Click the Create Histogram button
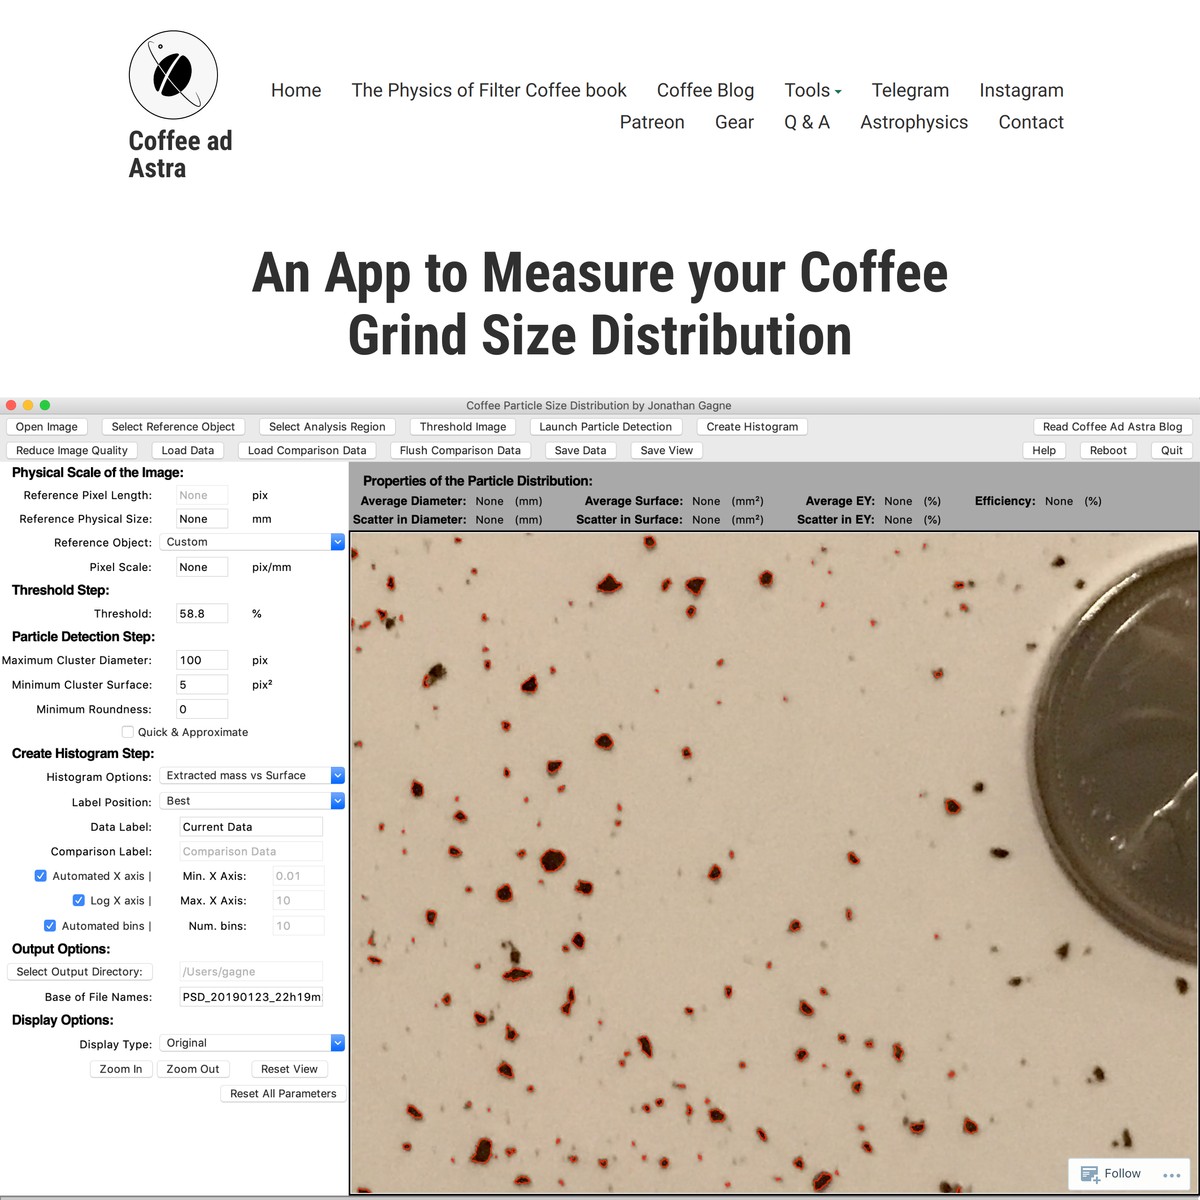Viewport: 1200px width, 1200px height. pyautogui.click(x=752, y=426)
